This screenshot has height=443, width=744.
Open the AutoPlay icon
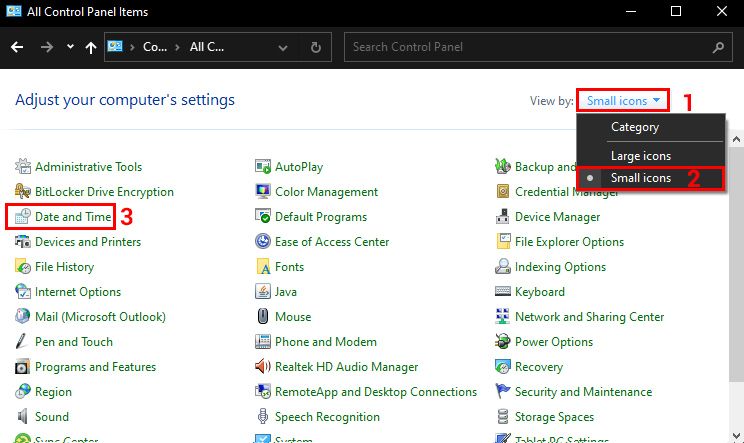(262, 166)
